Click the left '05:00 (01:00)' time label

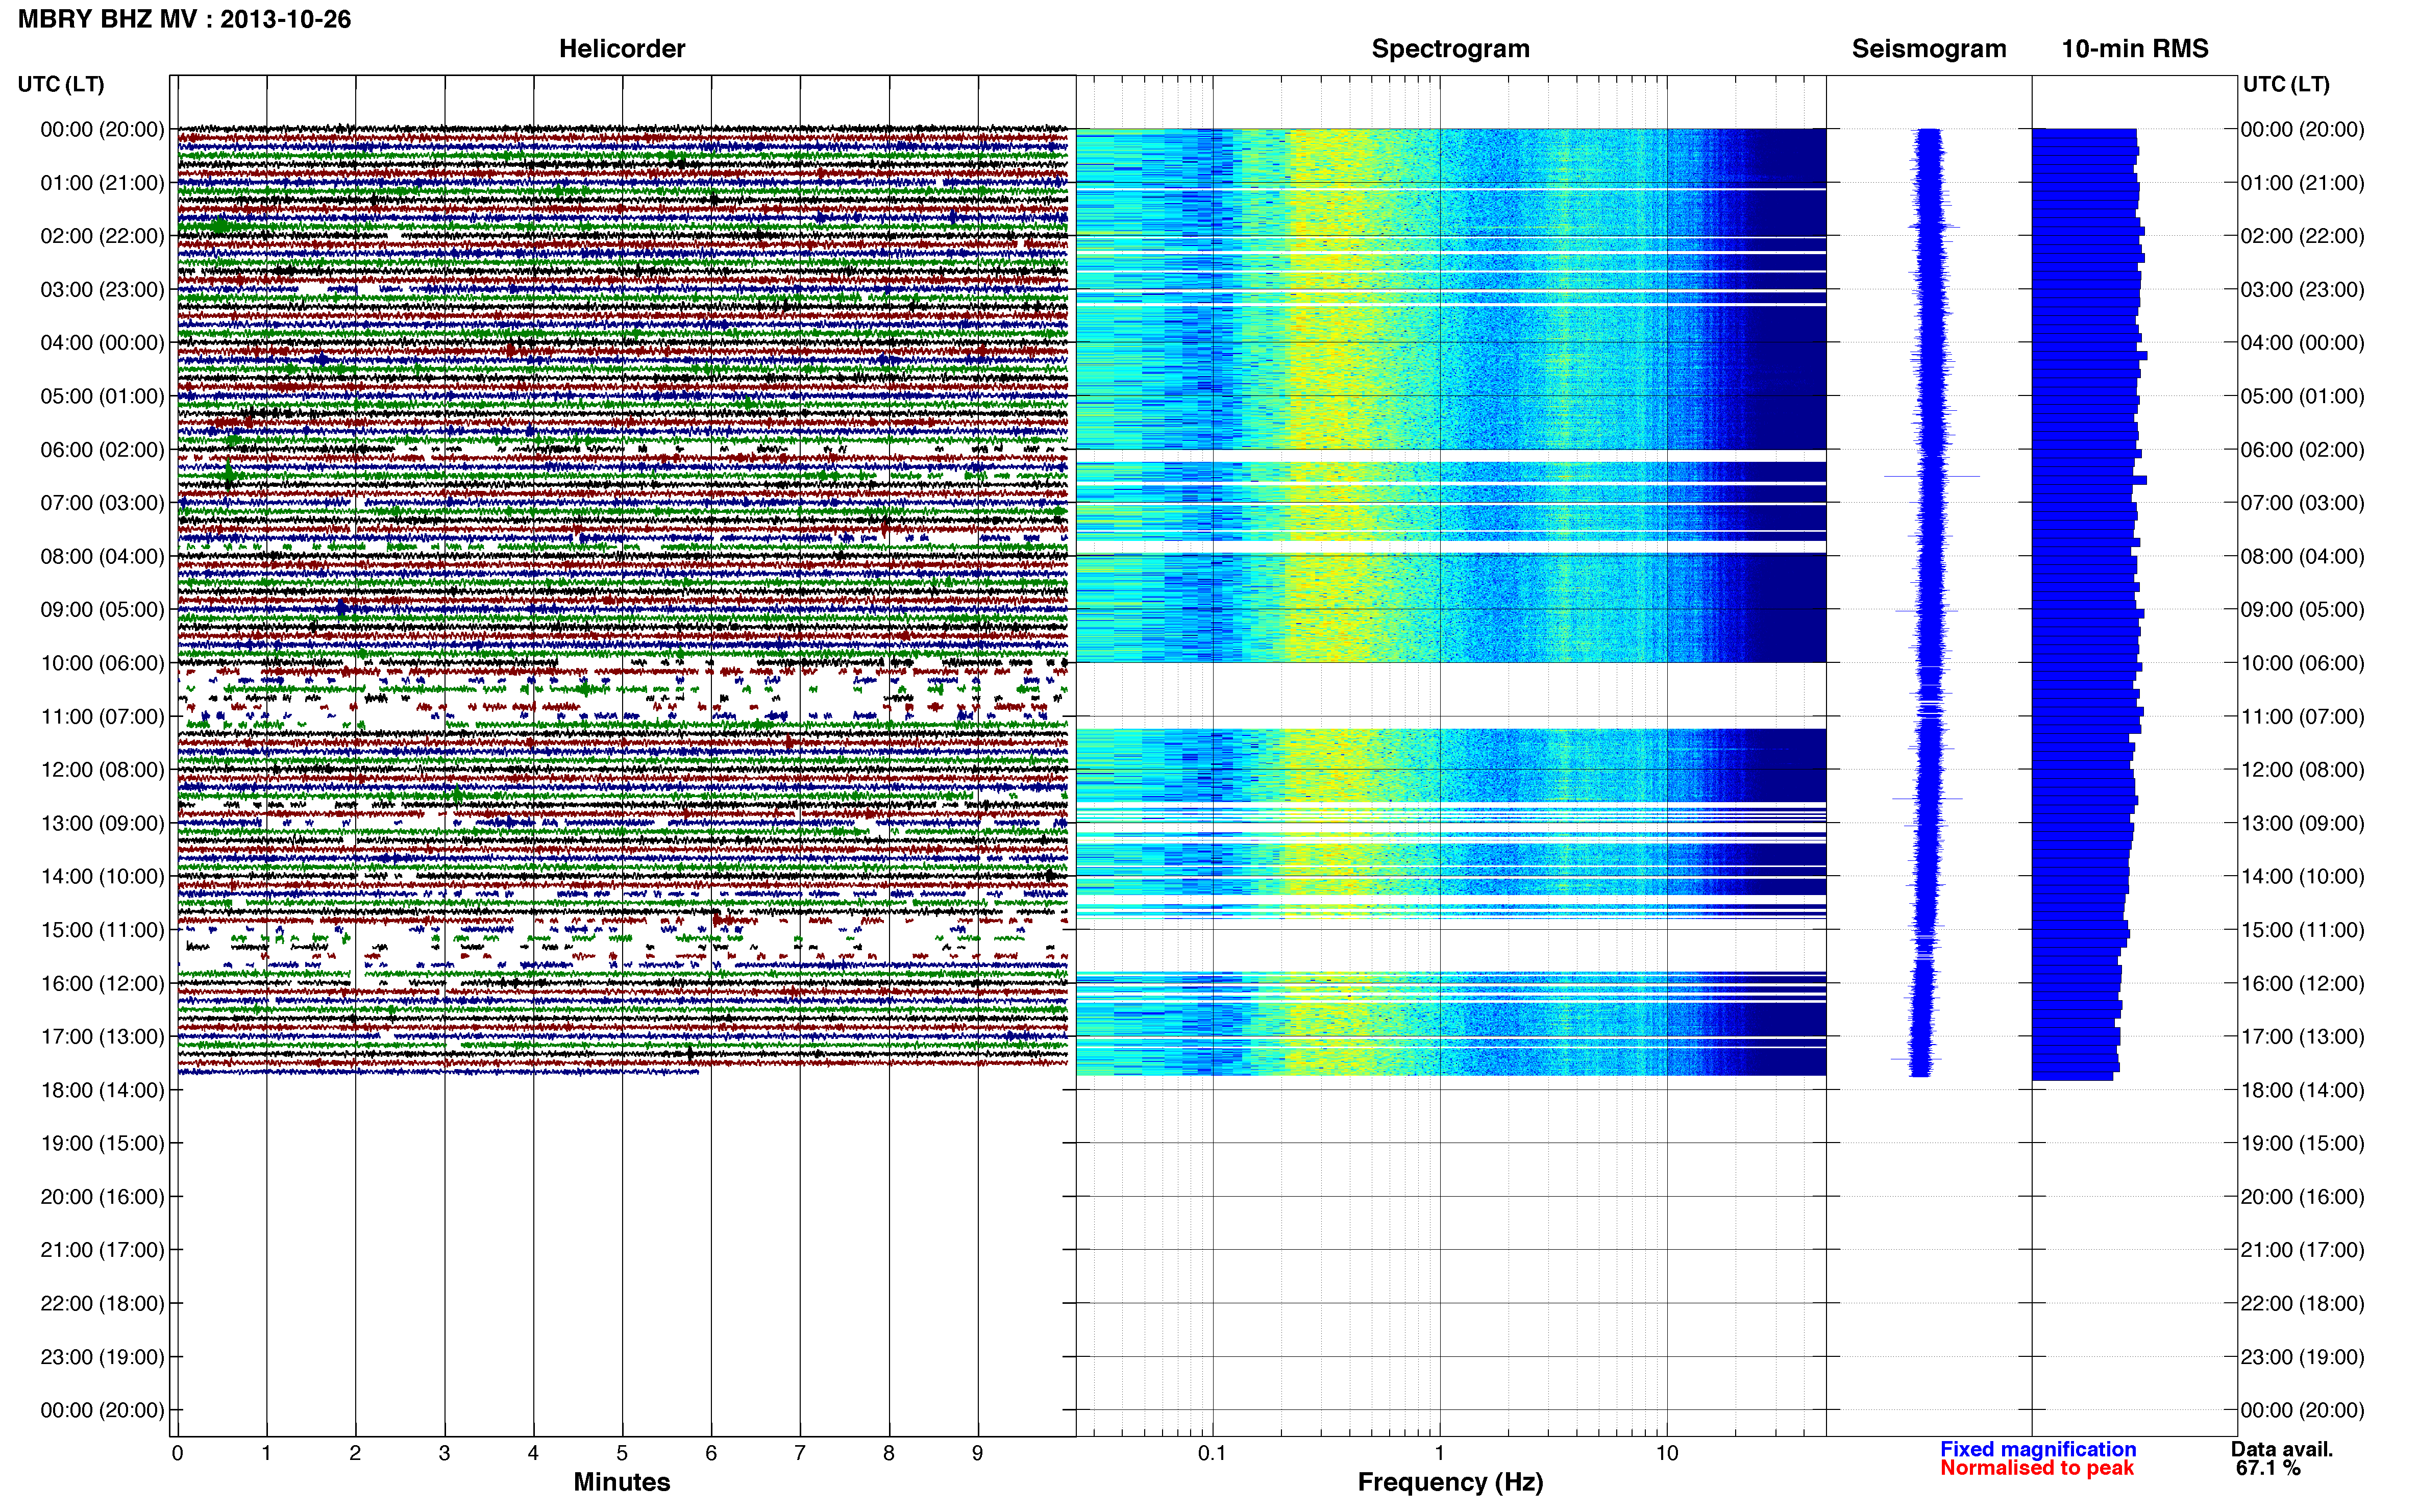(102, 396)
